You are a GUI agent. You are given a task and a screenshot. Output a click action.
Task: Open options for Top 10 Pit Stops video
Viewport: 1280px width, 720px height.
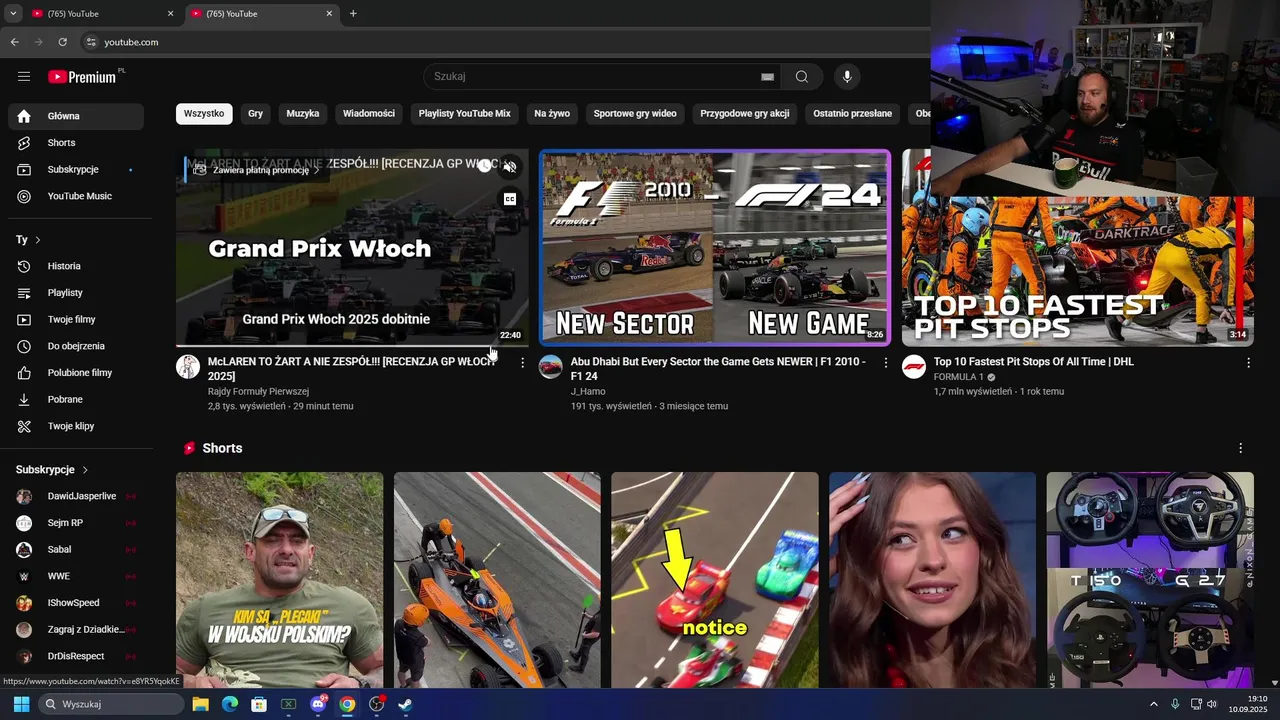1248,362
